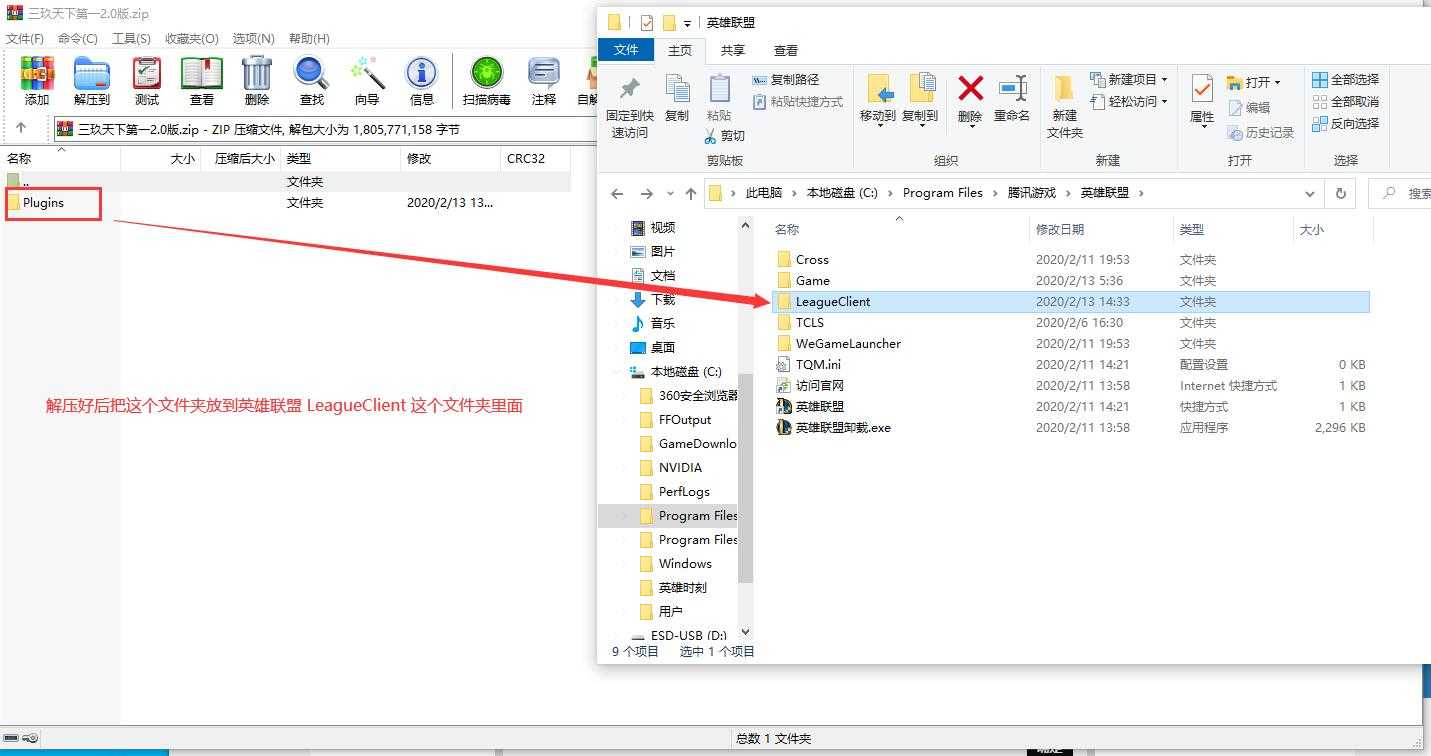Click 反向选择 (Invert selection)
This screenshot has height=756, width=1431.
coord(1346,124)
